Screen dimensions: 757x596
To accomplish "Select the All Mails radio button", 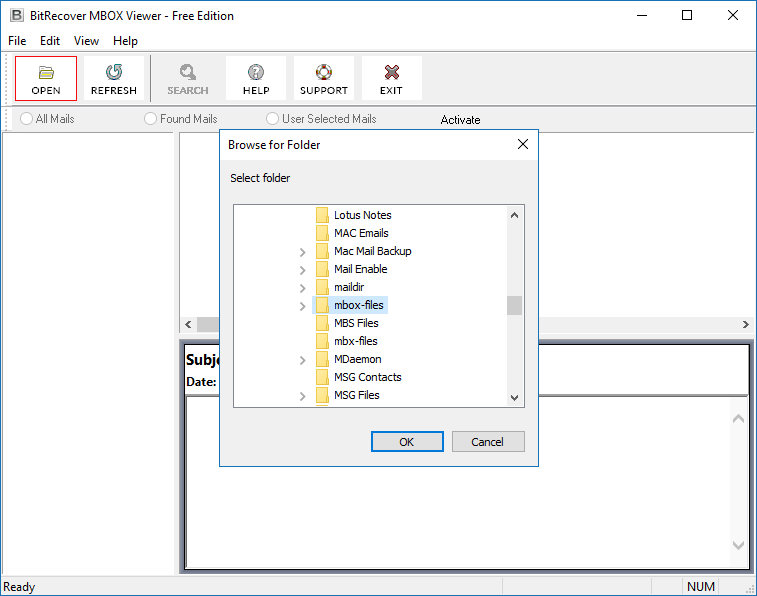I will point(26,119).
